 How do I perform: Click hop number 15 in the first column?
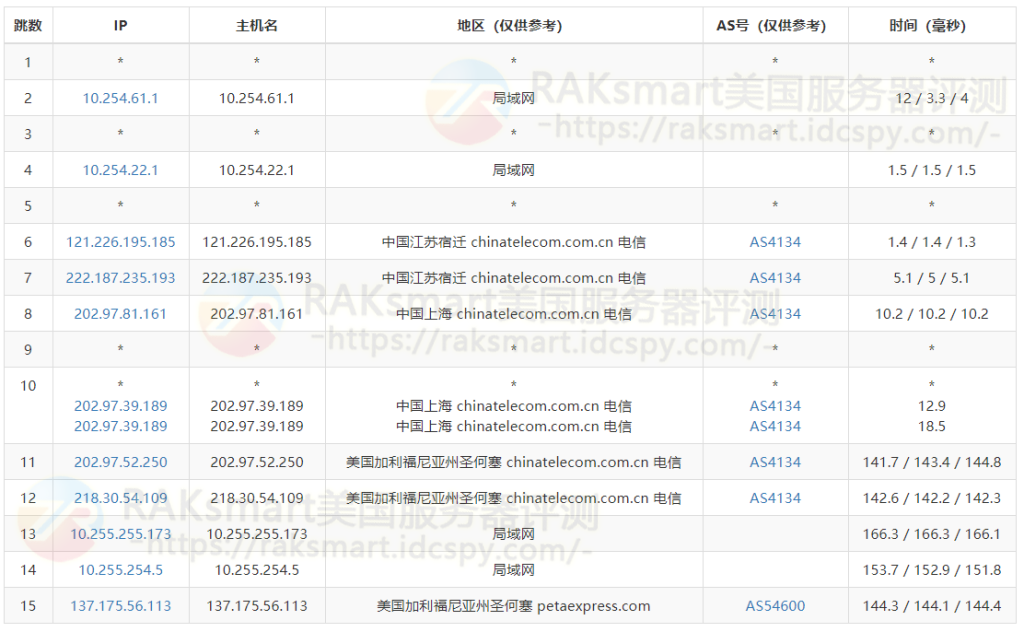pos(27,605)
